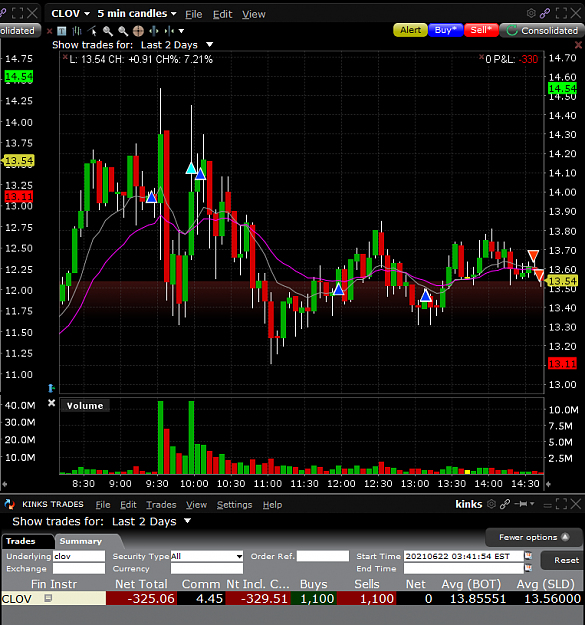This screenshot has width=585, height=625.
Task: Click the Underlying input field
Action: (x=79, y=556)
